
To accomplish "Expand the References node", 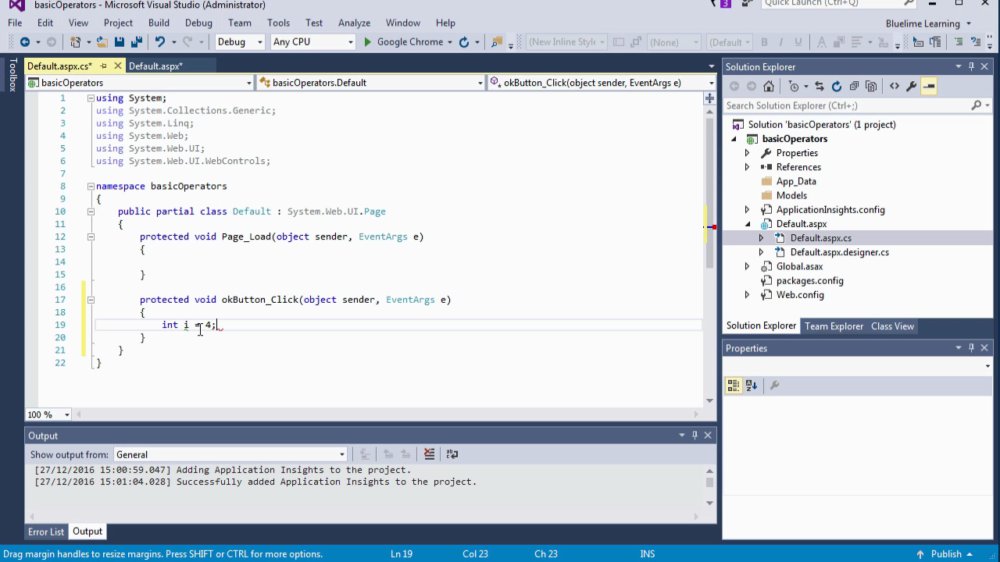I will [747, 167].
